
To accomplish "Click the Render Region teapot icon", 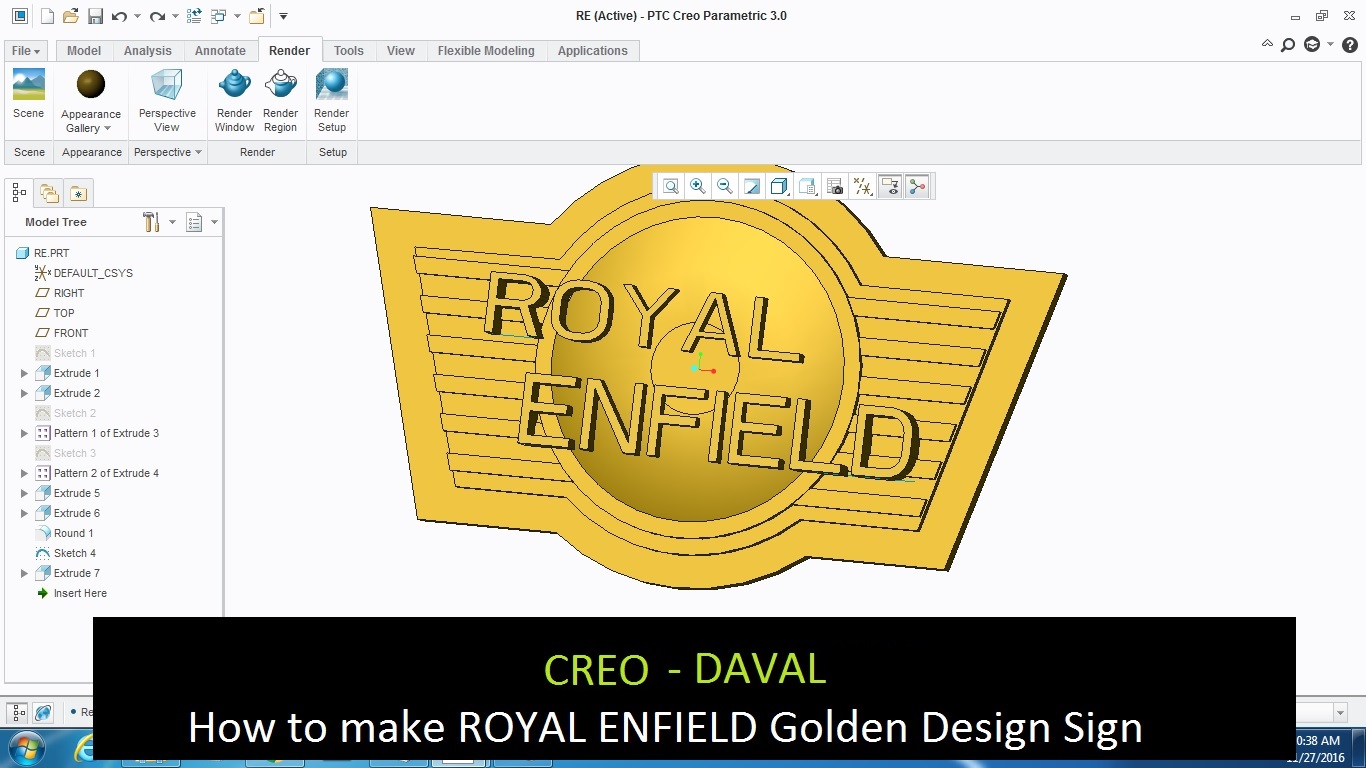I will (x=281, y=84).
